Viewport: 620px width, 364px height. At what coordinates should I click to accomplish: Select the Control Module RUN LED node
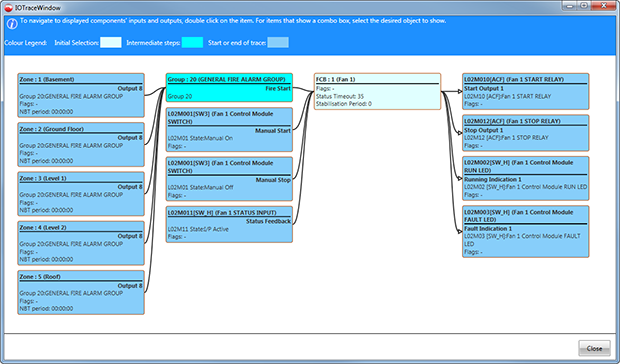click(525, 178)
